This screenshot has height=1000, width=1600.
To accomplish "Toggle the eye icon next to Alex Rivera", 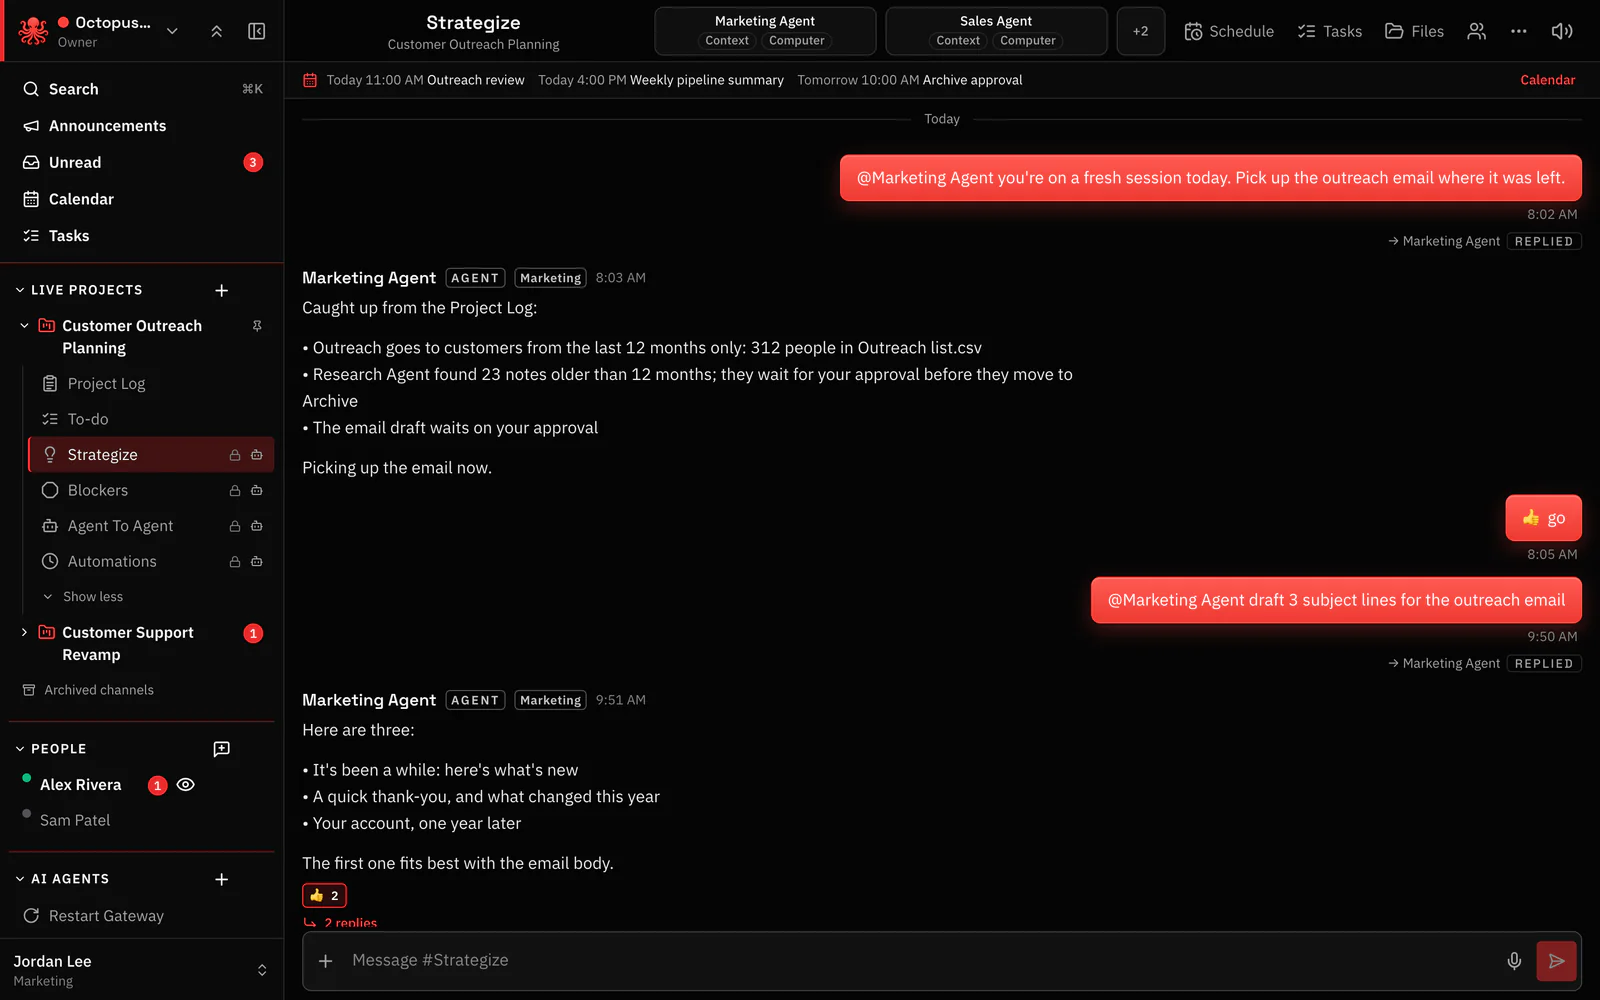I will tap(185, 785).
